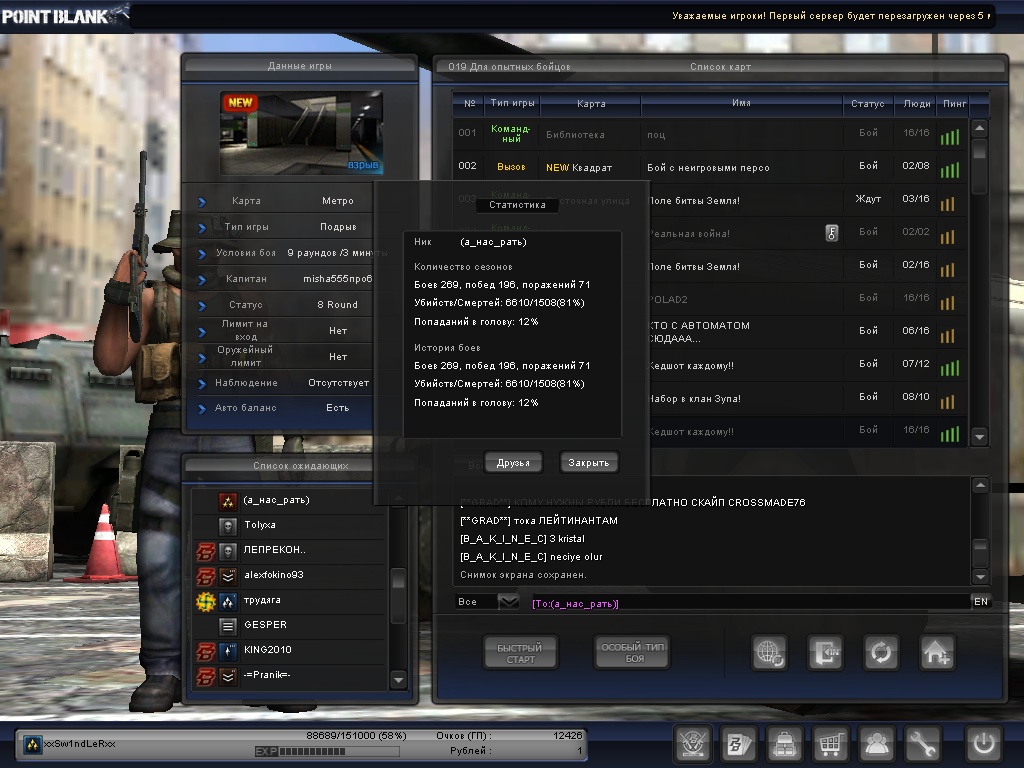Click rank icon next to GESPER
The height and width of the screenshot is (768, 1024).
point(227,626)
